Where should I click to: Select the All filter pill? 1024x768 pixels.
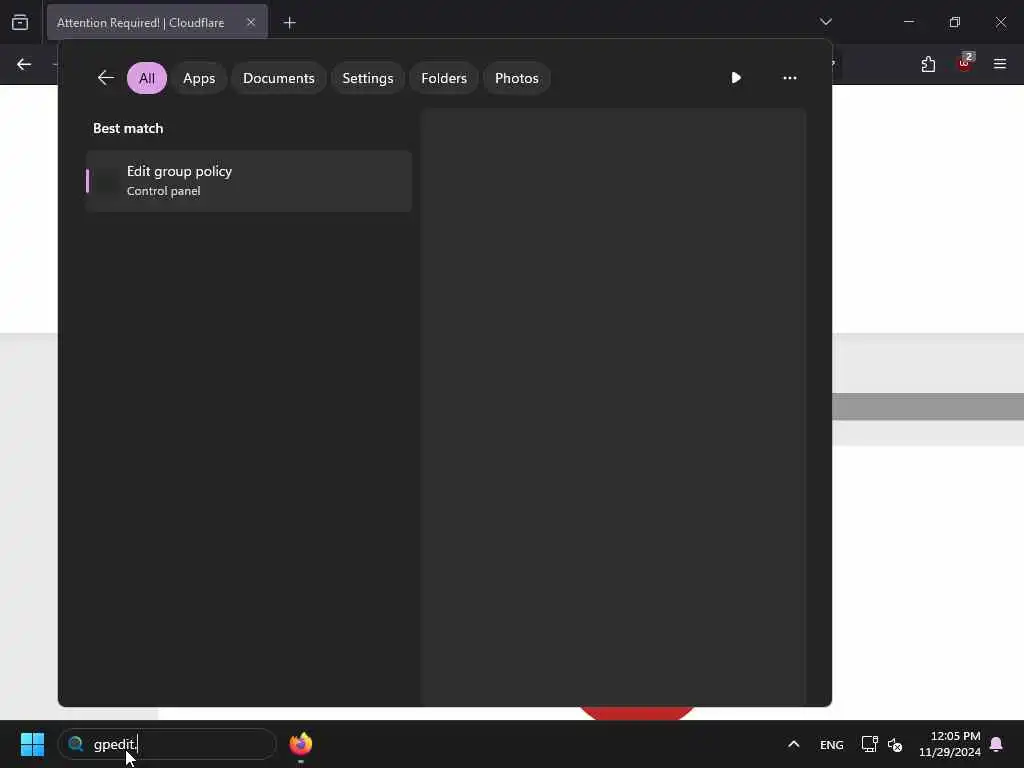(147, 78)
